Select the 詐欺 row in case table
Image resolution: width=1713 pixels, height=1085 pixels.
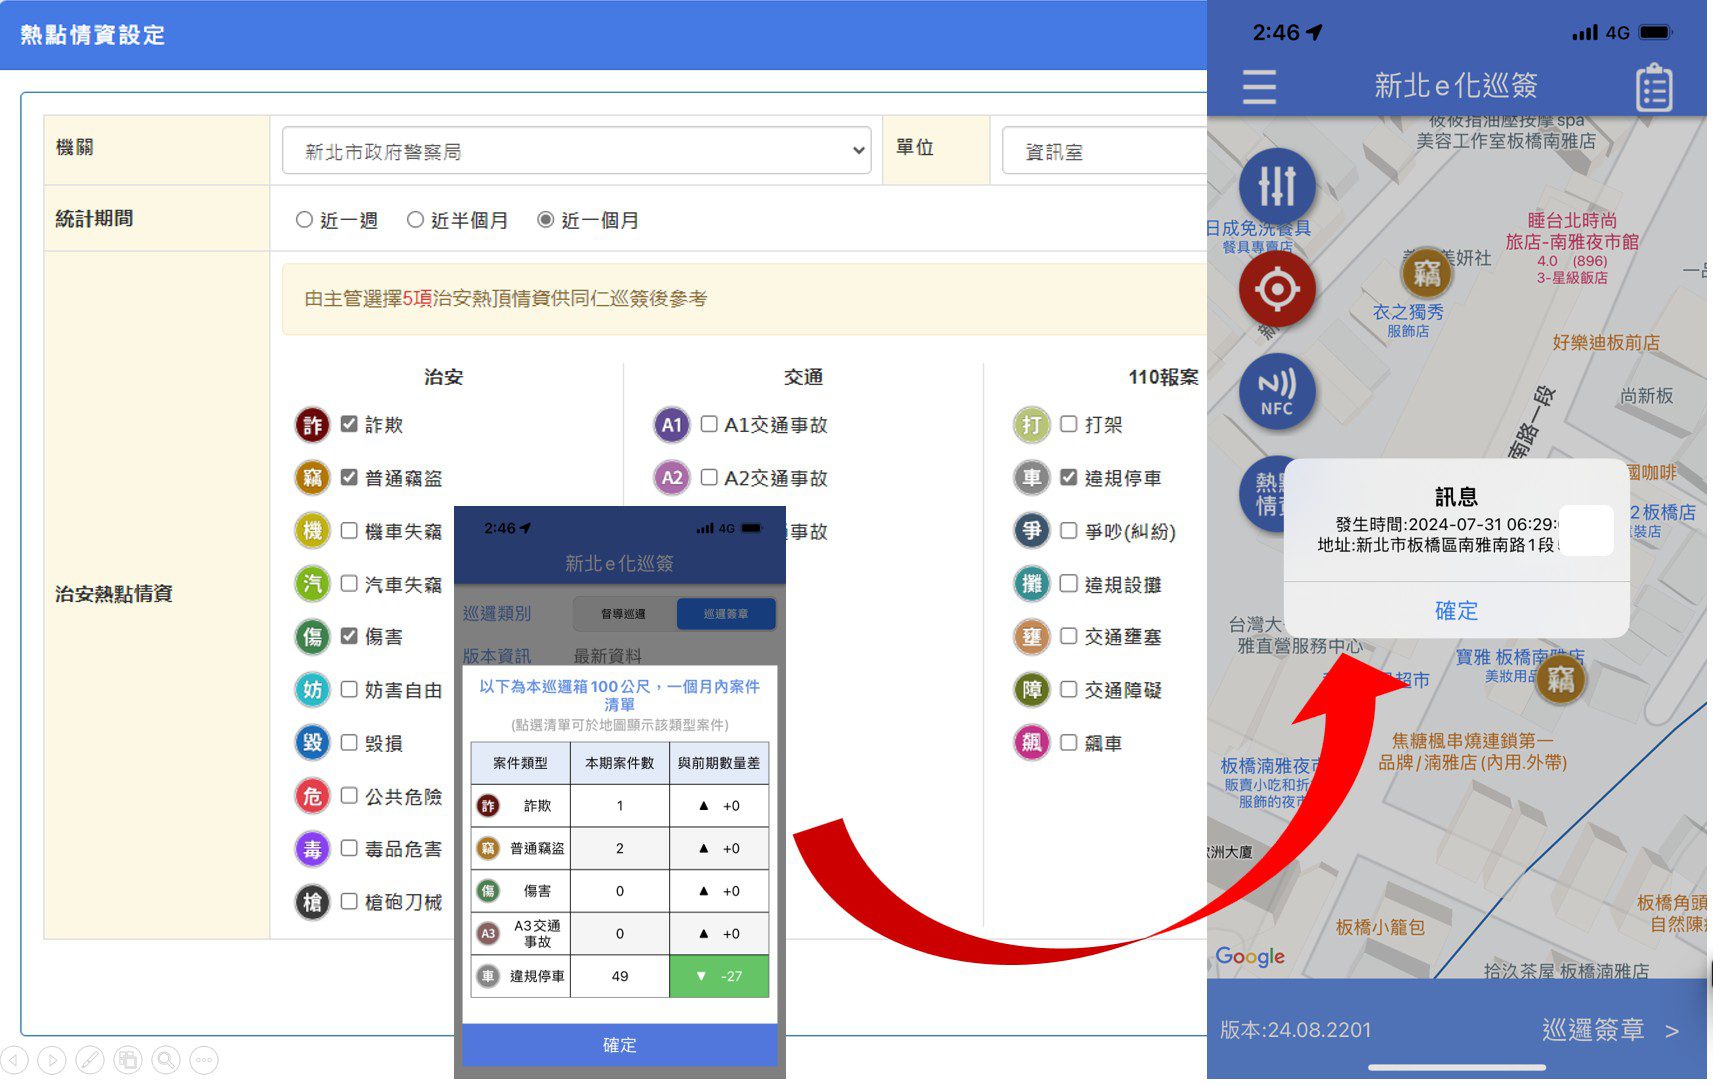[x=620, y=805]
